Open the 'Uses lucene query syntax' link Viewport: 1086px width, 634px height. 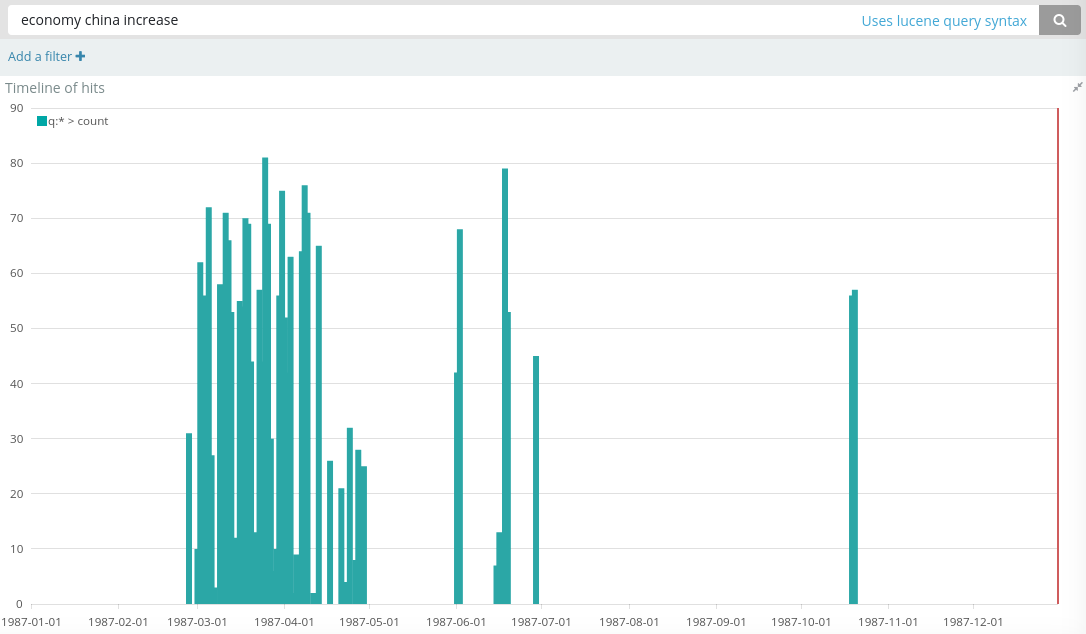943,21
